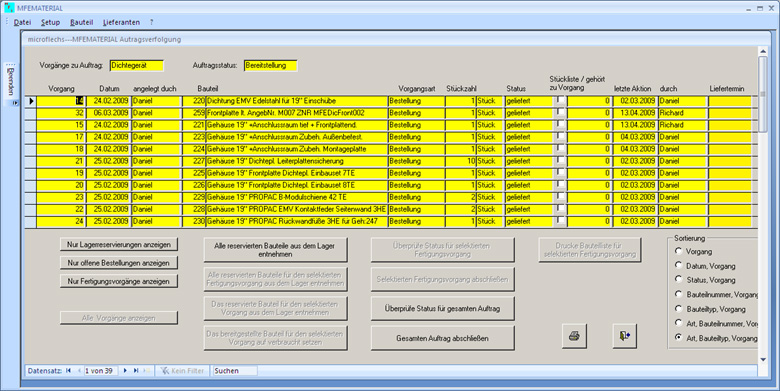Click Richard in Vorgang 15 row
Viewport: 780px width, 391px height.
click(x=682, y=125)
